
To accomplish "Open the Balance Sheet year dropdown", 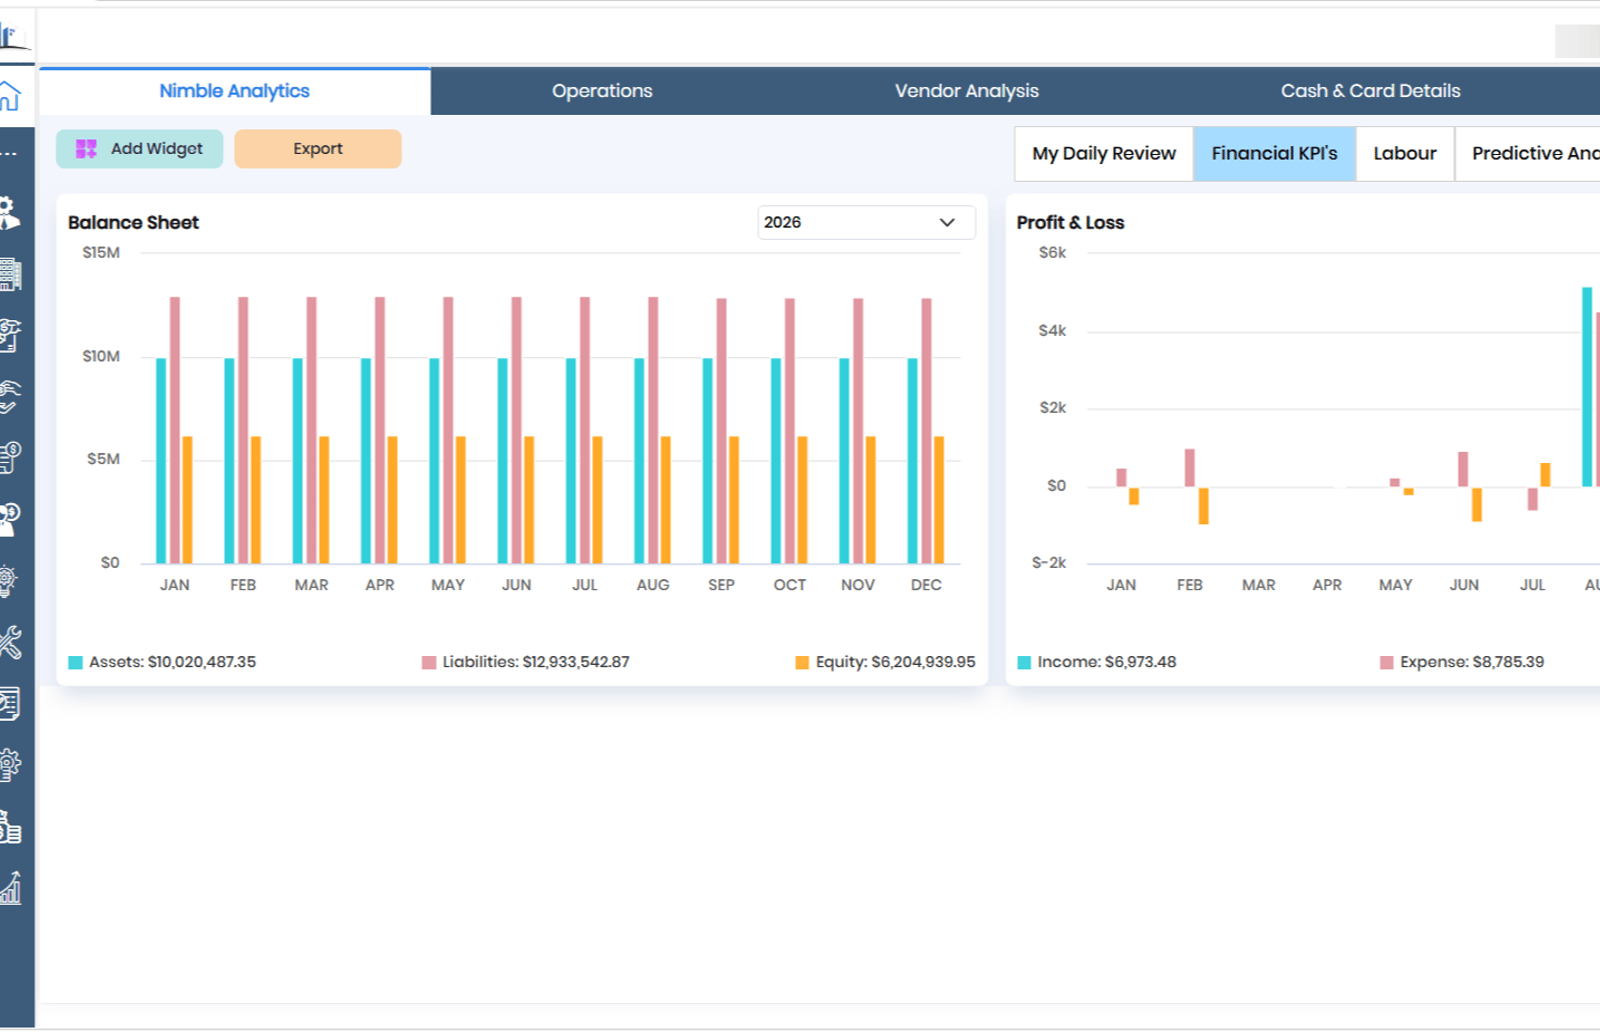I will [866, 222].
